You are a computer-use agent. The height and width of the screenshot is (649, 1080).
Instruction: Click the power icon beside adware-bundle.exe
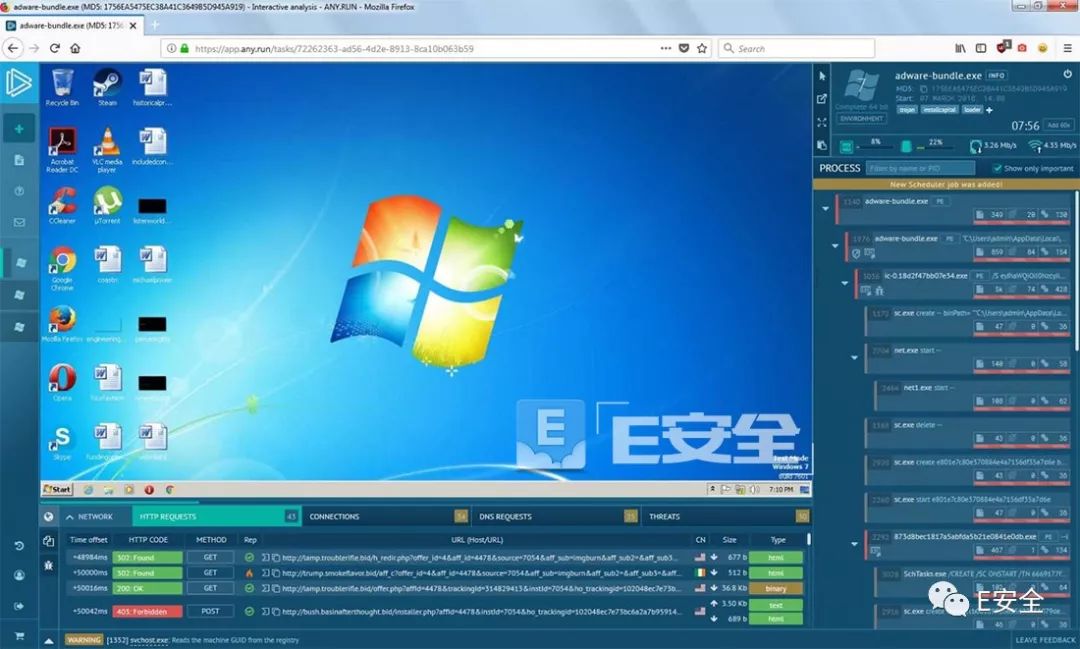point(1067,74)
